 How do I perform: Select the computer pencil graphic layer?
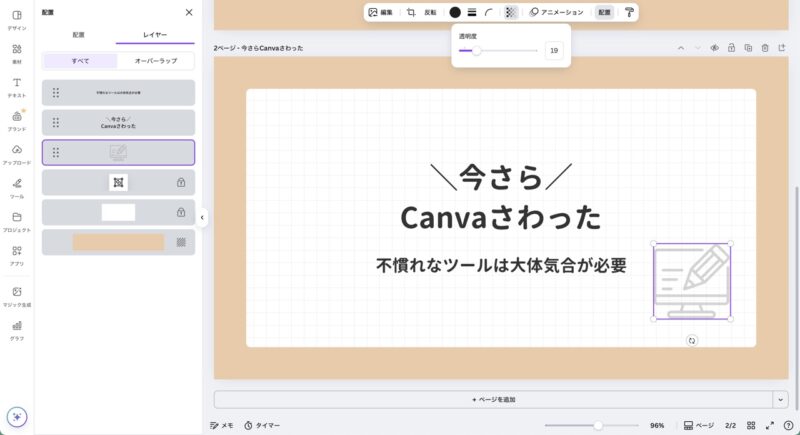pyautogui.click(x=118, y=152)
